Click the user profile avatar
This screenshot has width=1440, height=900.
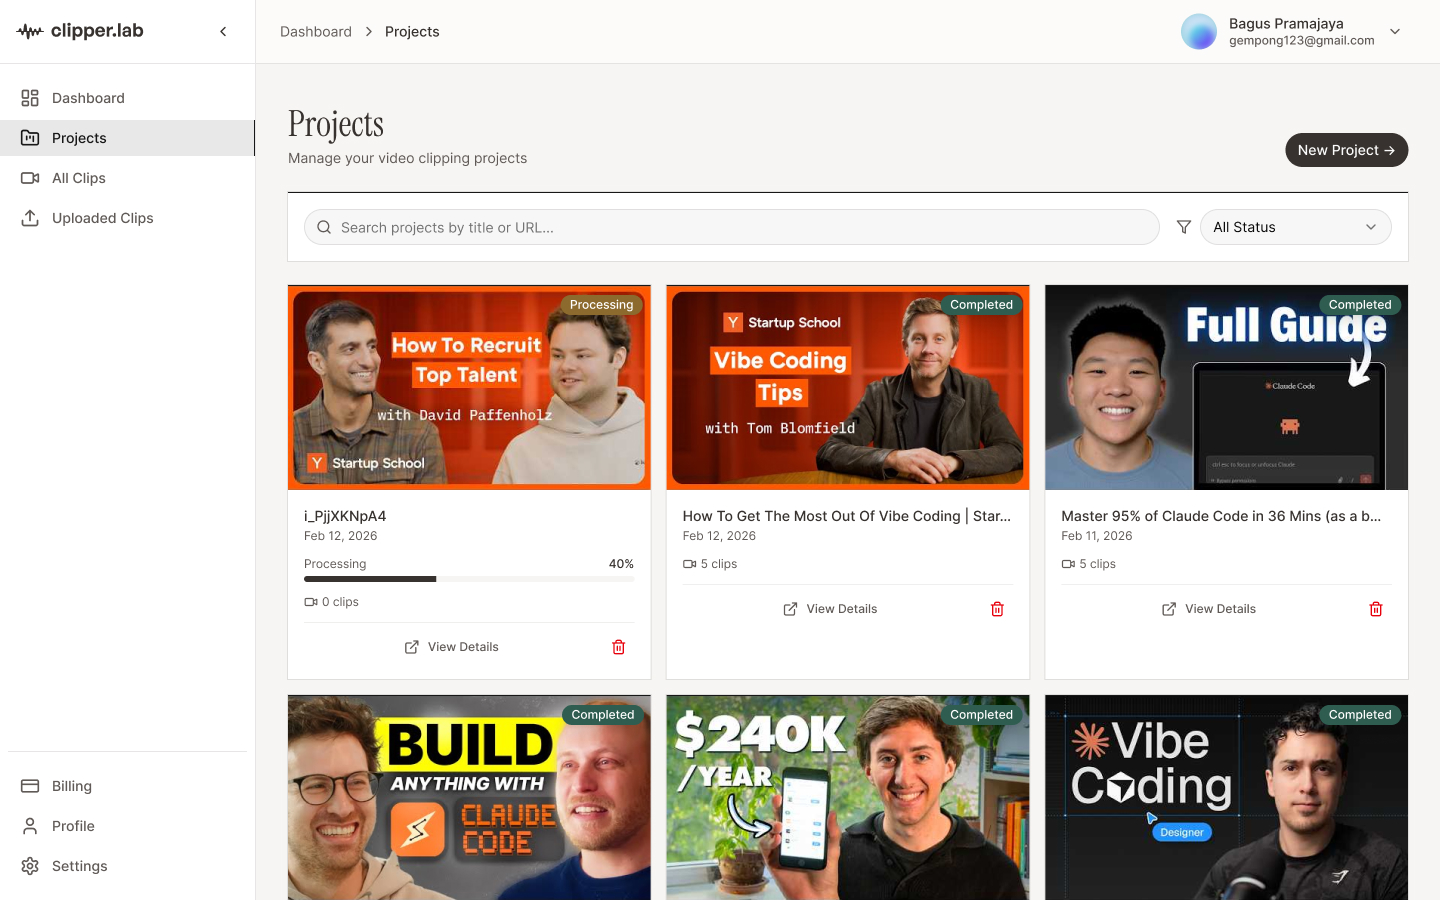click(x=1198, y=32)
